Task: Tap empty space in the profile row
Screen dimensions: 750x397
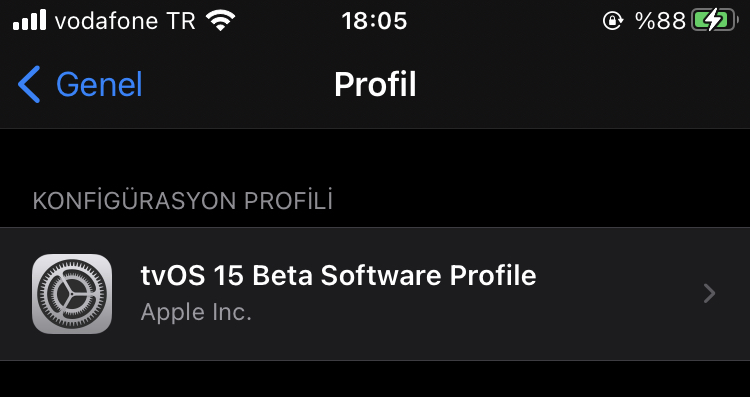Action: [x=622, y=294]
